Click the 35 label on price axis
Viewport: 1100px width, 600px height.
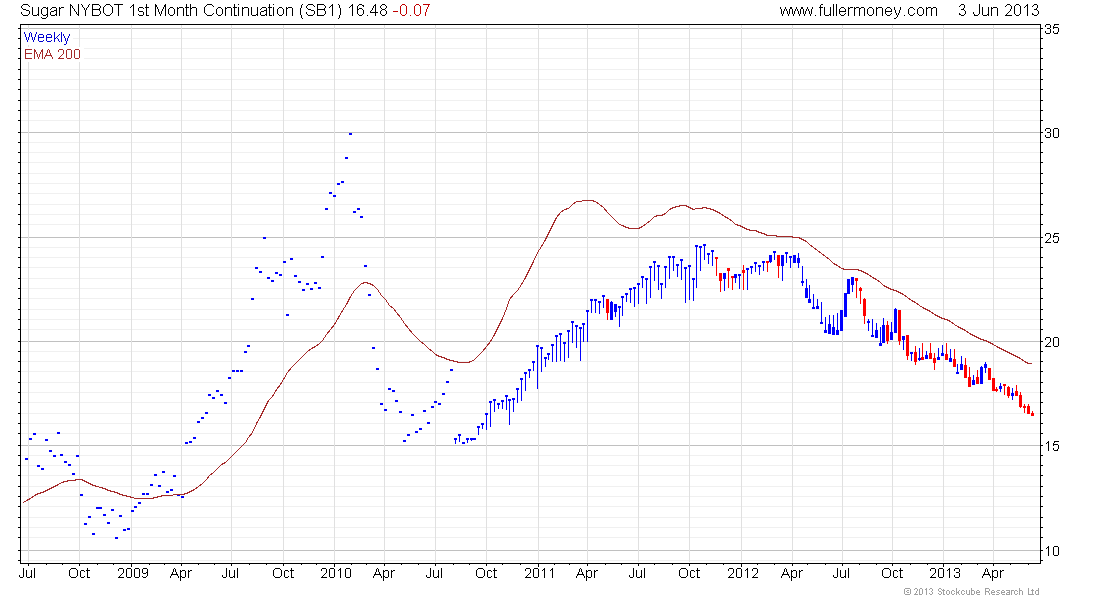click(x=1052, y=29)
